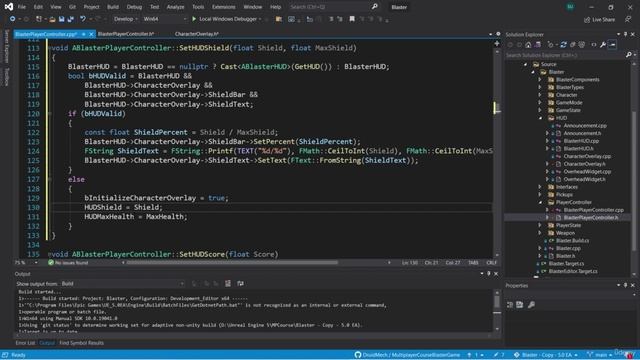Screen dimensions: 640x360
Task: Toggle auto-hide pin on Solution Explorer
Action: pyautogui.click(x=625, y=34)
